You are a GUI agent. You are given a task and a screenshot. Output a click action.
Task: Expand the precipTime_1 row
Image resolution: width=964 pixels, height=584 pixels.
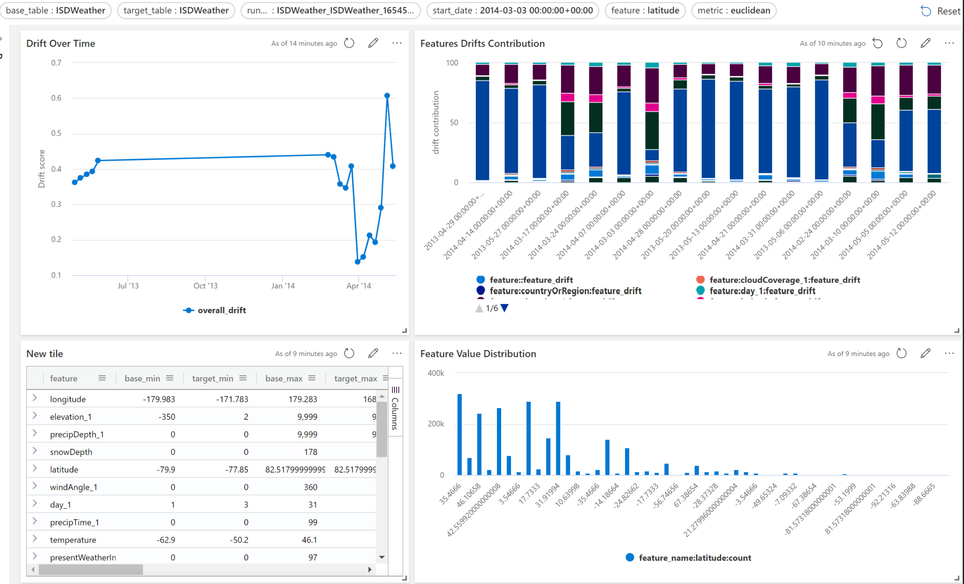(35, 521)
